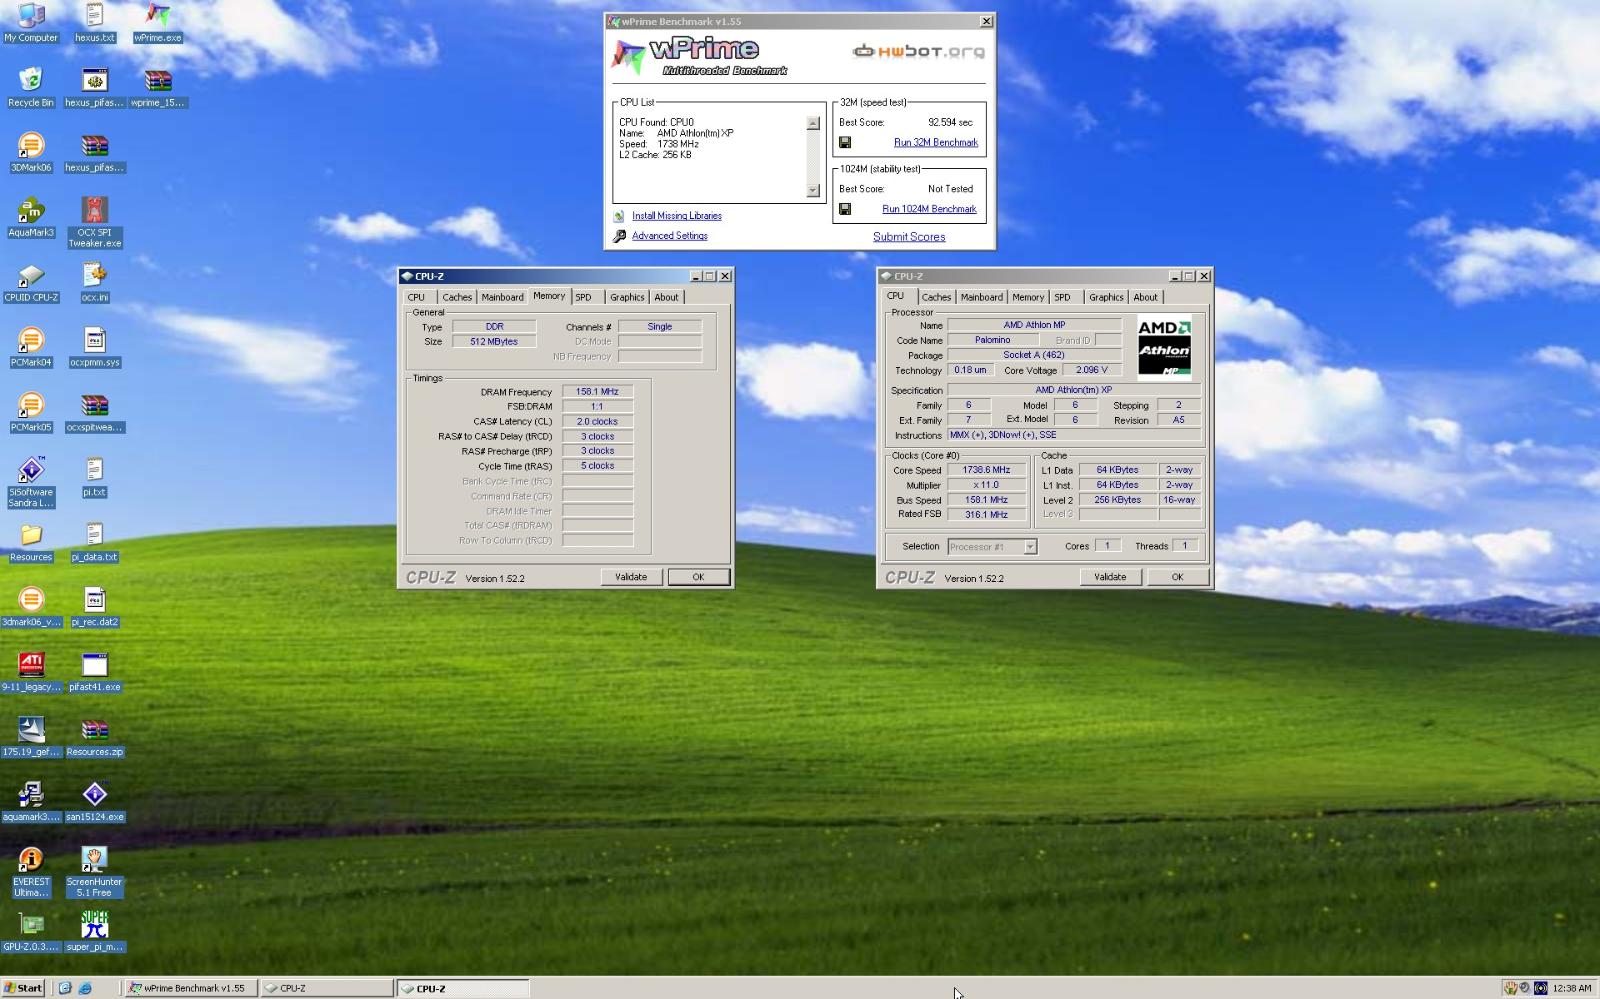Image resolution: width=1600 pixels, height=999 pixels.
Task: Open My Computer desktop icon
Action: (x=31, y=22)
